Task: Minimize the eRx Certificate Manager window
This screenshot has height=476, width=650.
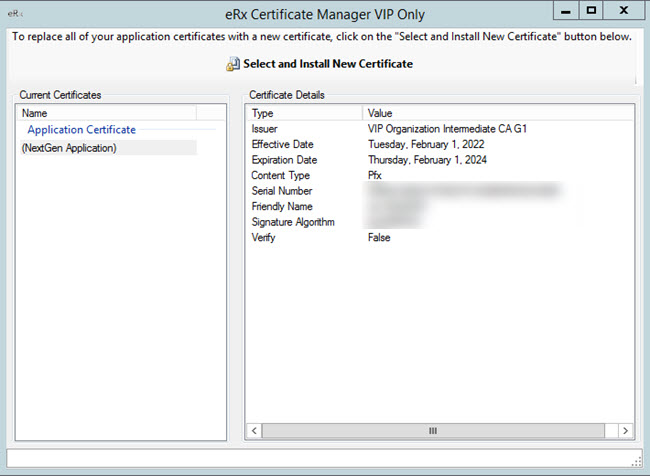Action: (x=566, y=10)
